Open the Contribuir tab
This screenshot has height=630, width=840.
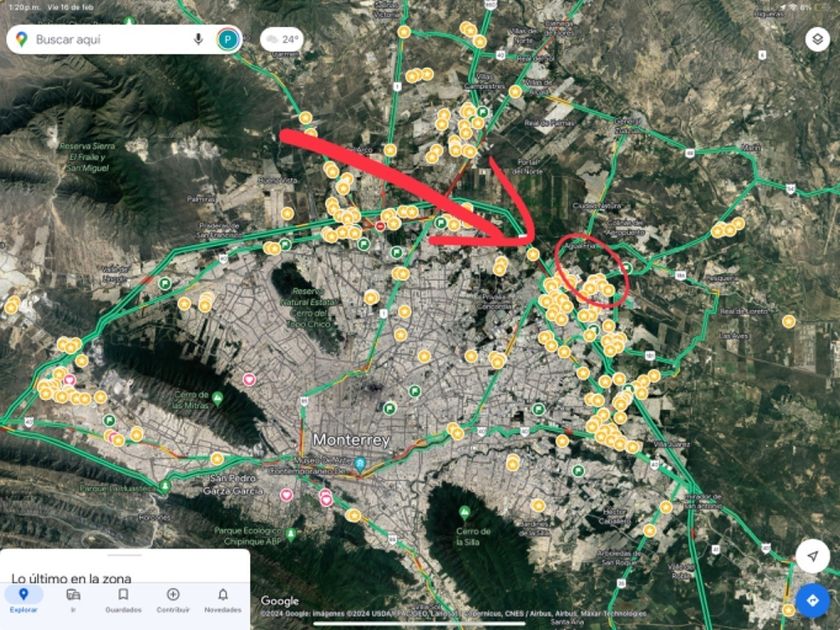173,600
